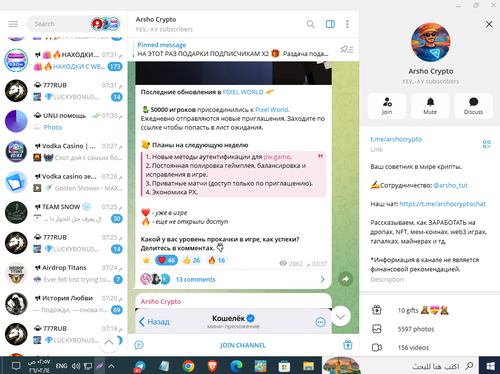Open the PIXEL WORLD link in the post heading
Image resolution: width=500 pixels, height=374 pixels.
point(243,92)
